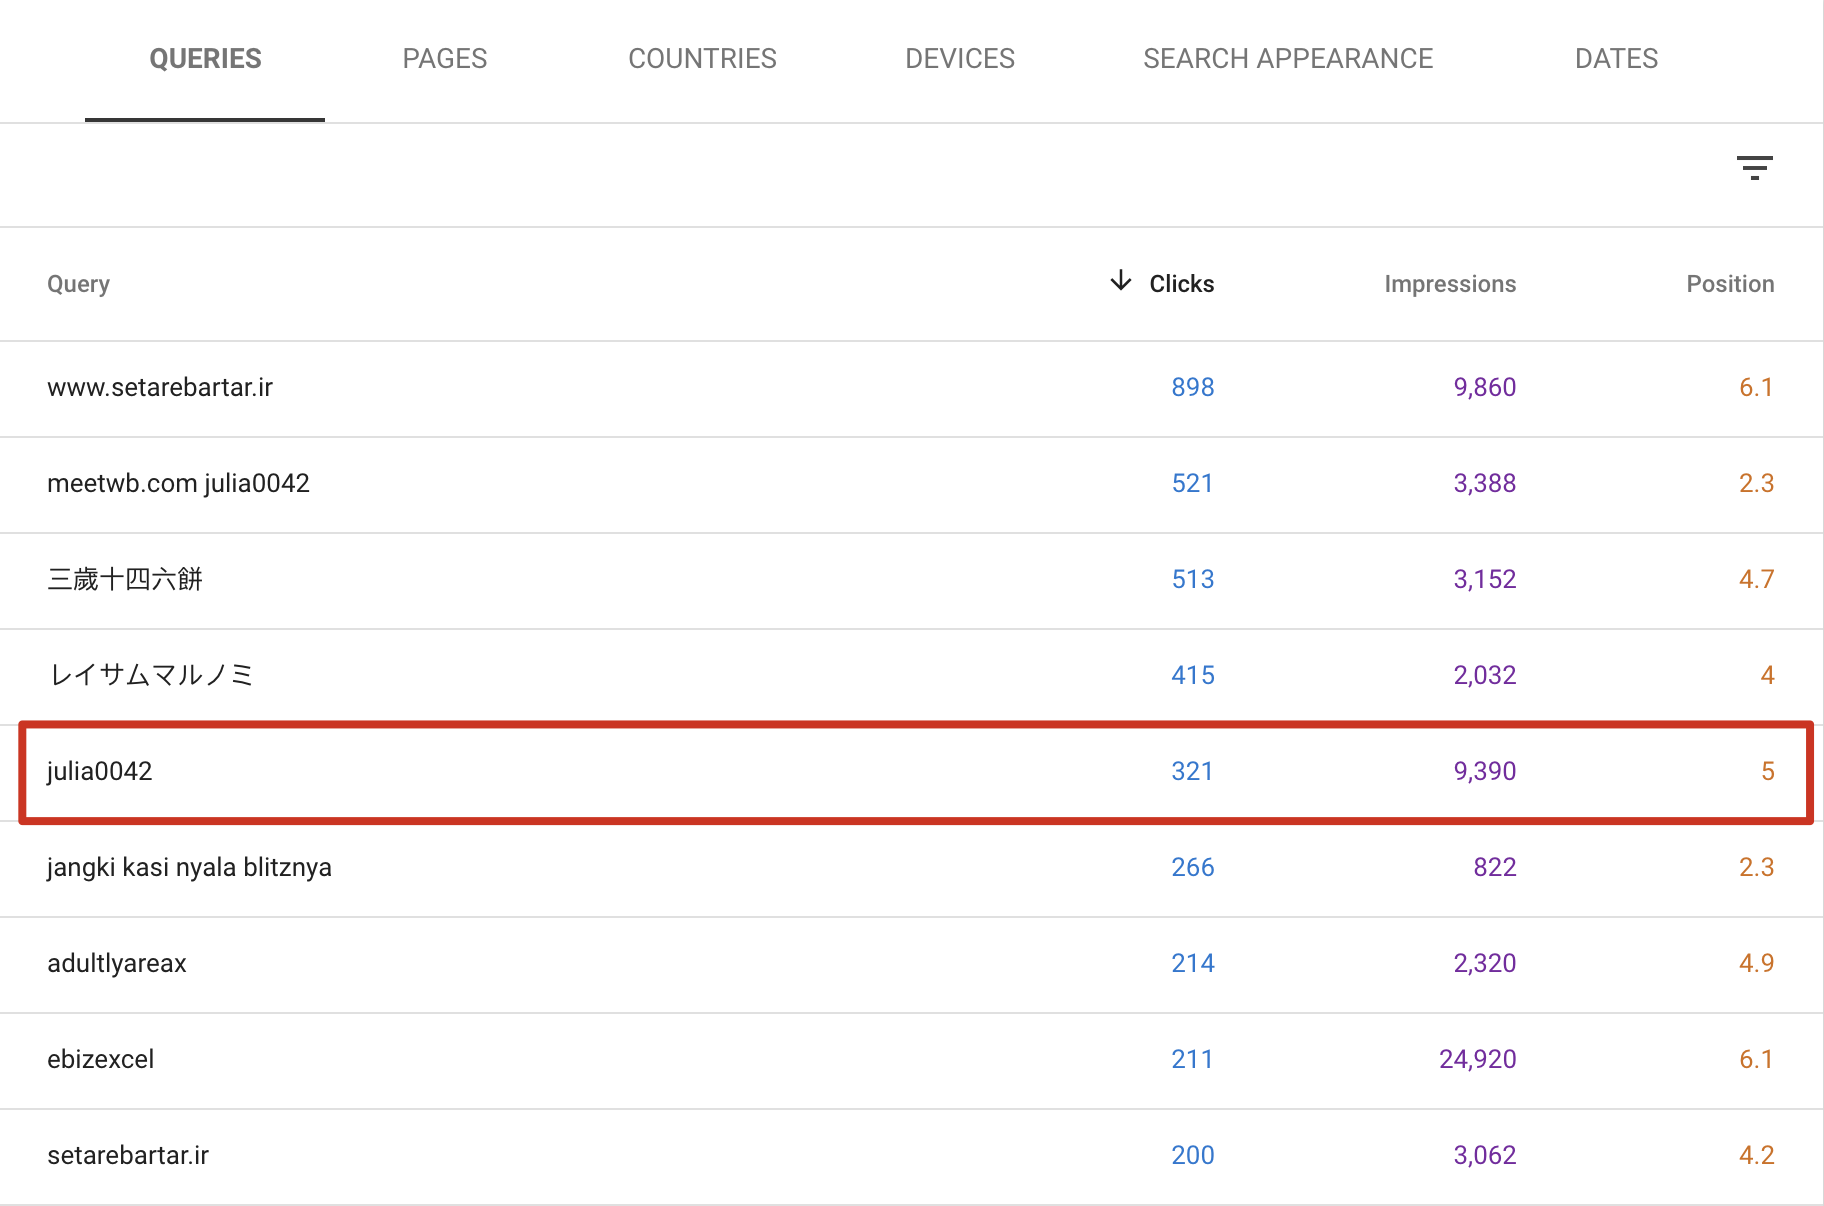This screenshot has width=1824, height=1206.
Task: Click the Clicks sort arrow icon
Action: tap(1121, 281)
